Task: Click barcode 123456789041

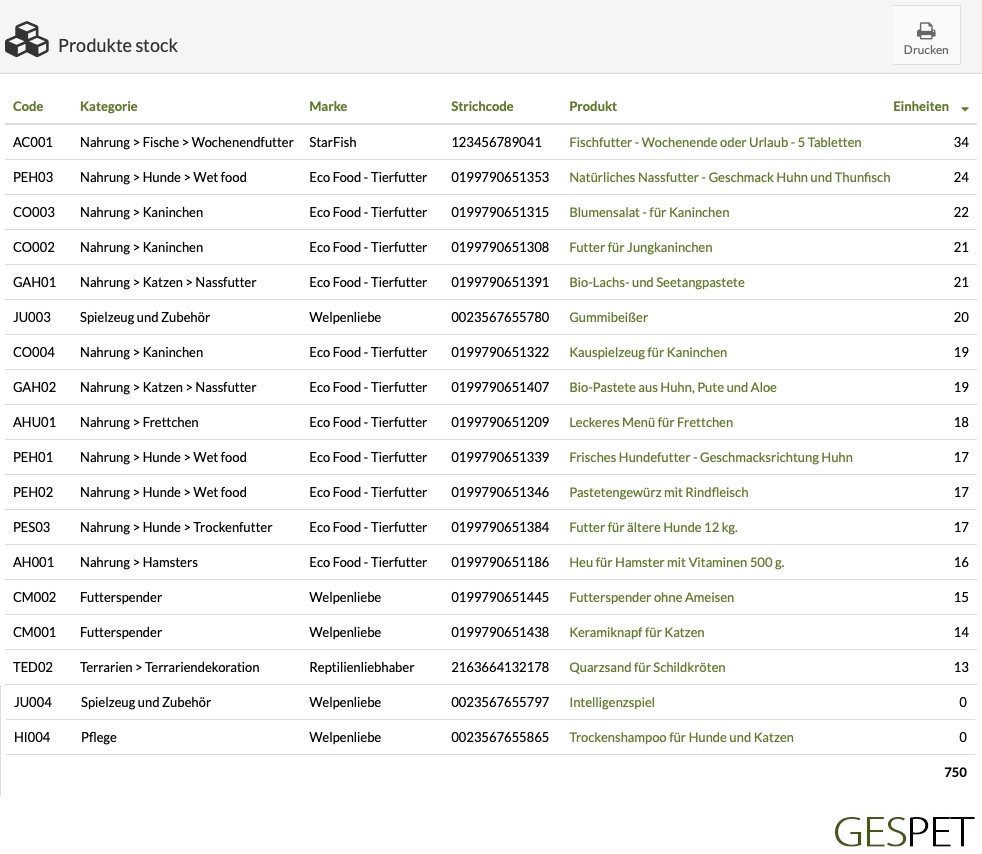Action: 496,142
